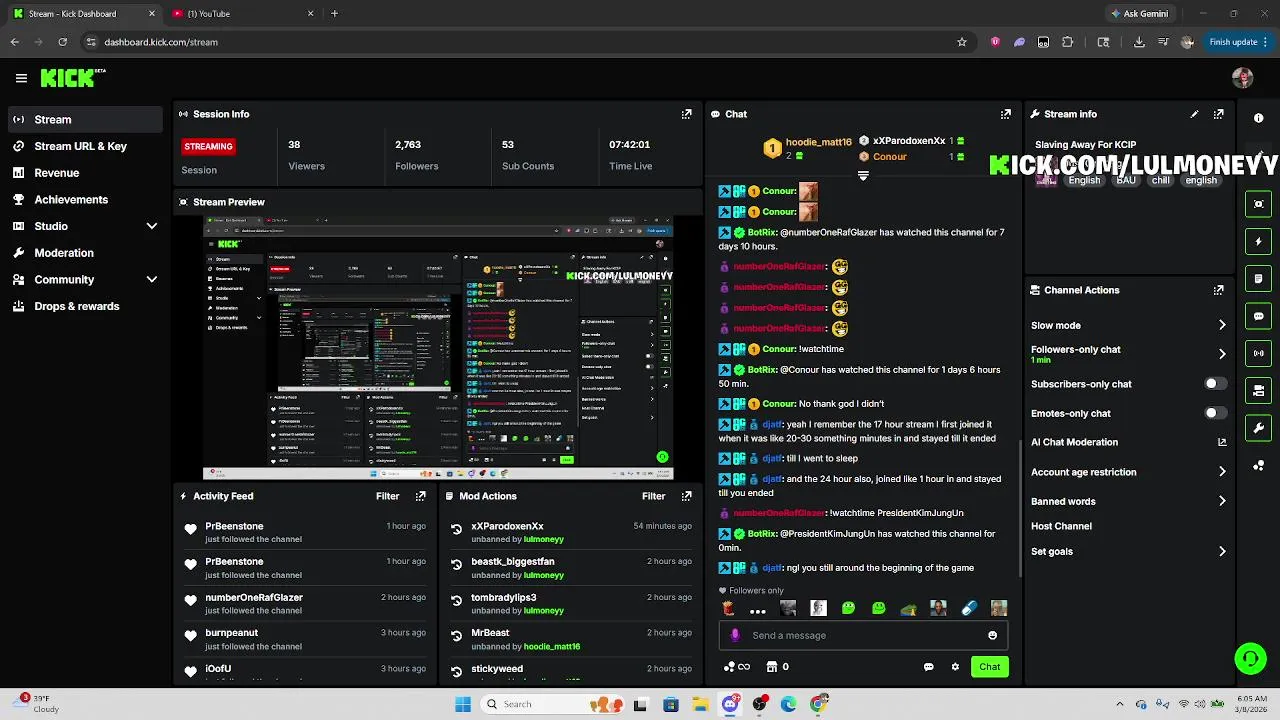Pop out the Channel Actions panel
This screenshot has height=720, width=1280.
(x=1218, y=290)
